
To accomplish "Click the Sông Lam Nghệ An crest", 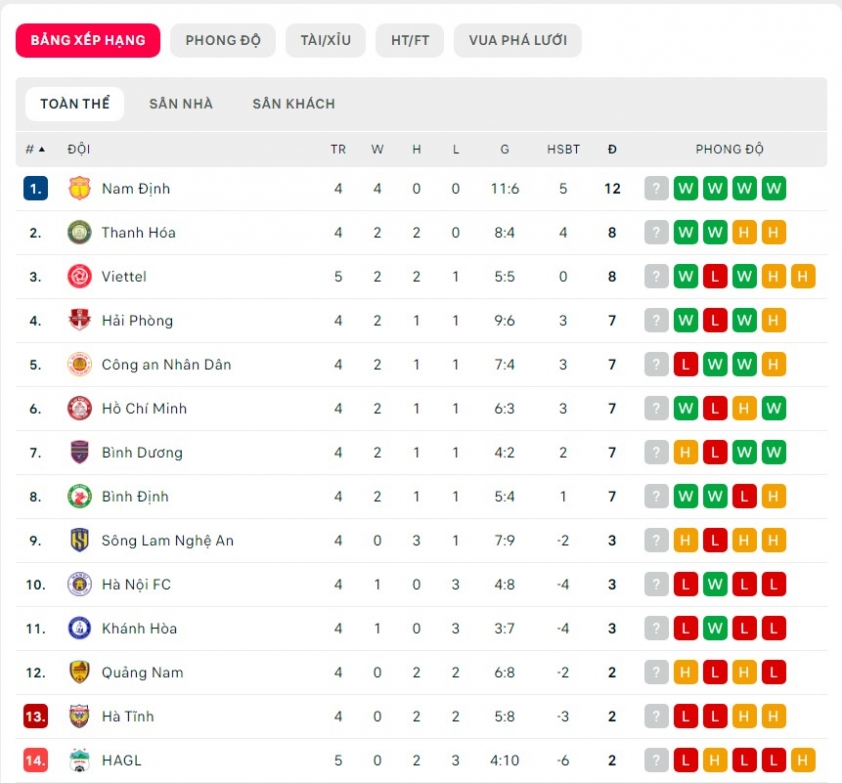I will (x=79, y=540).
